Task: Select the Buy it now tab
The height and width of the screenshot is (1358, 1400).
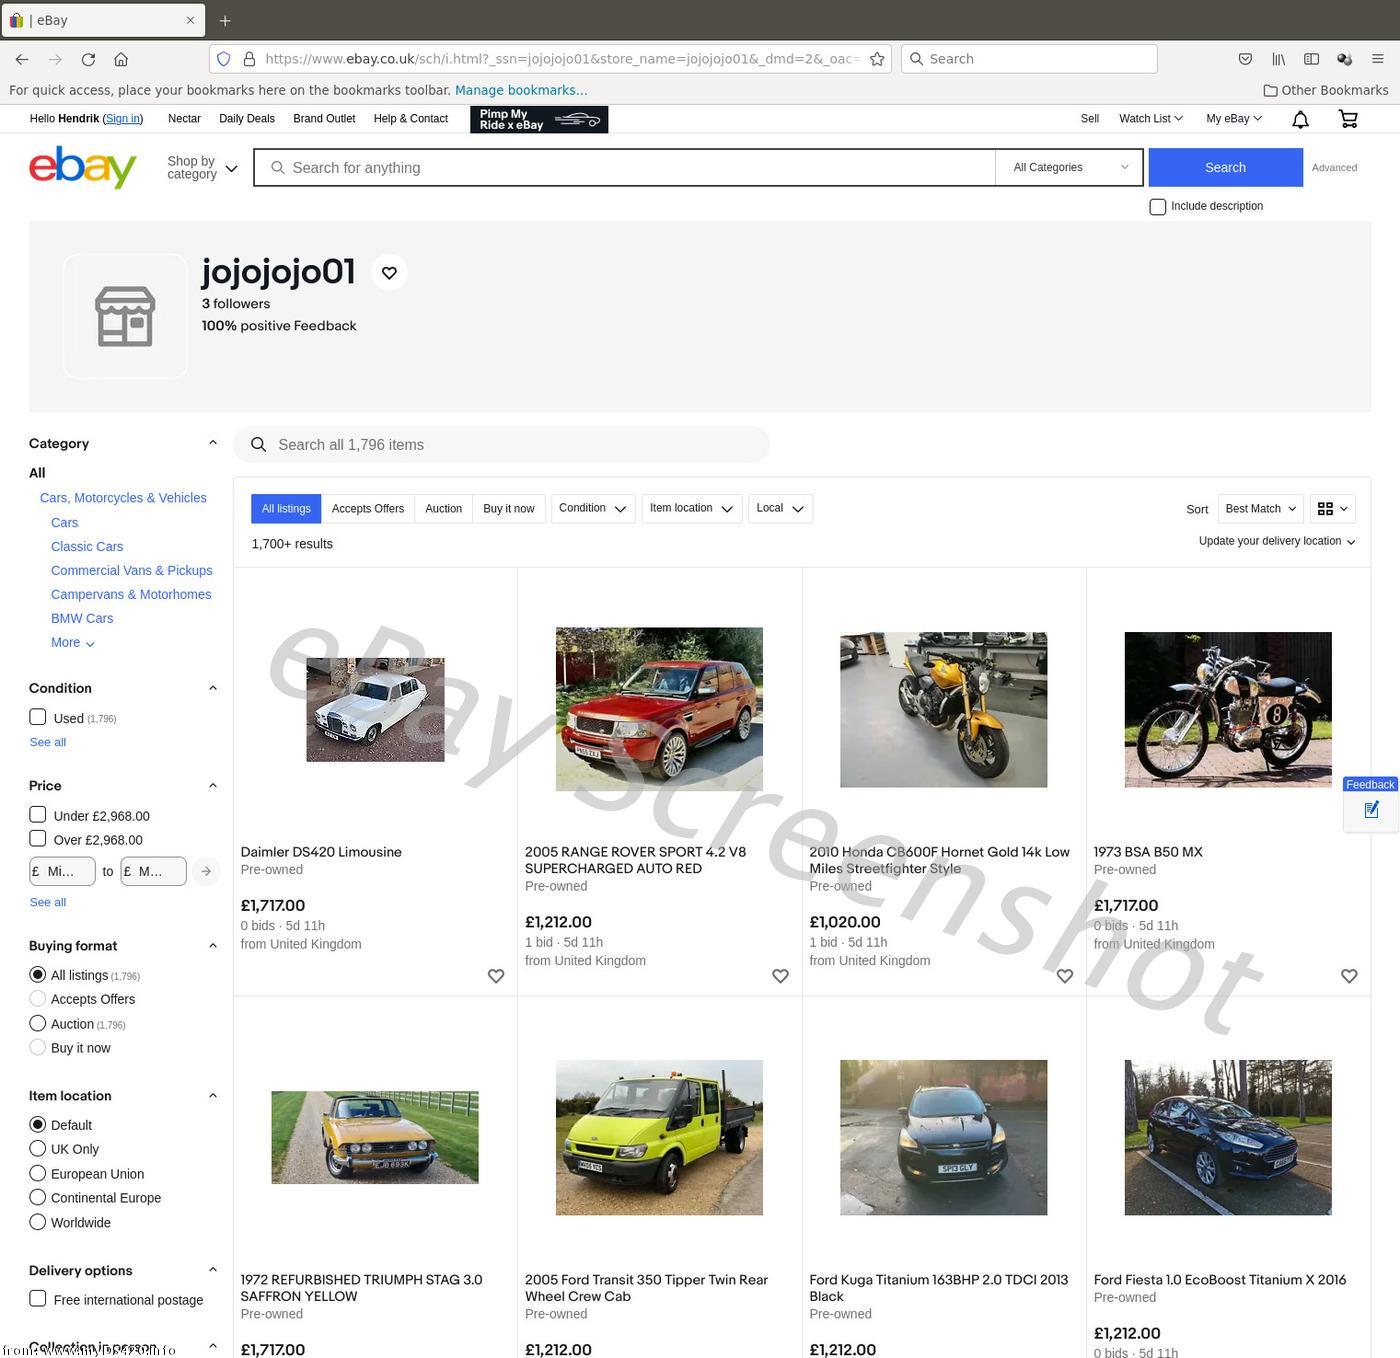Action: point(508,509)
